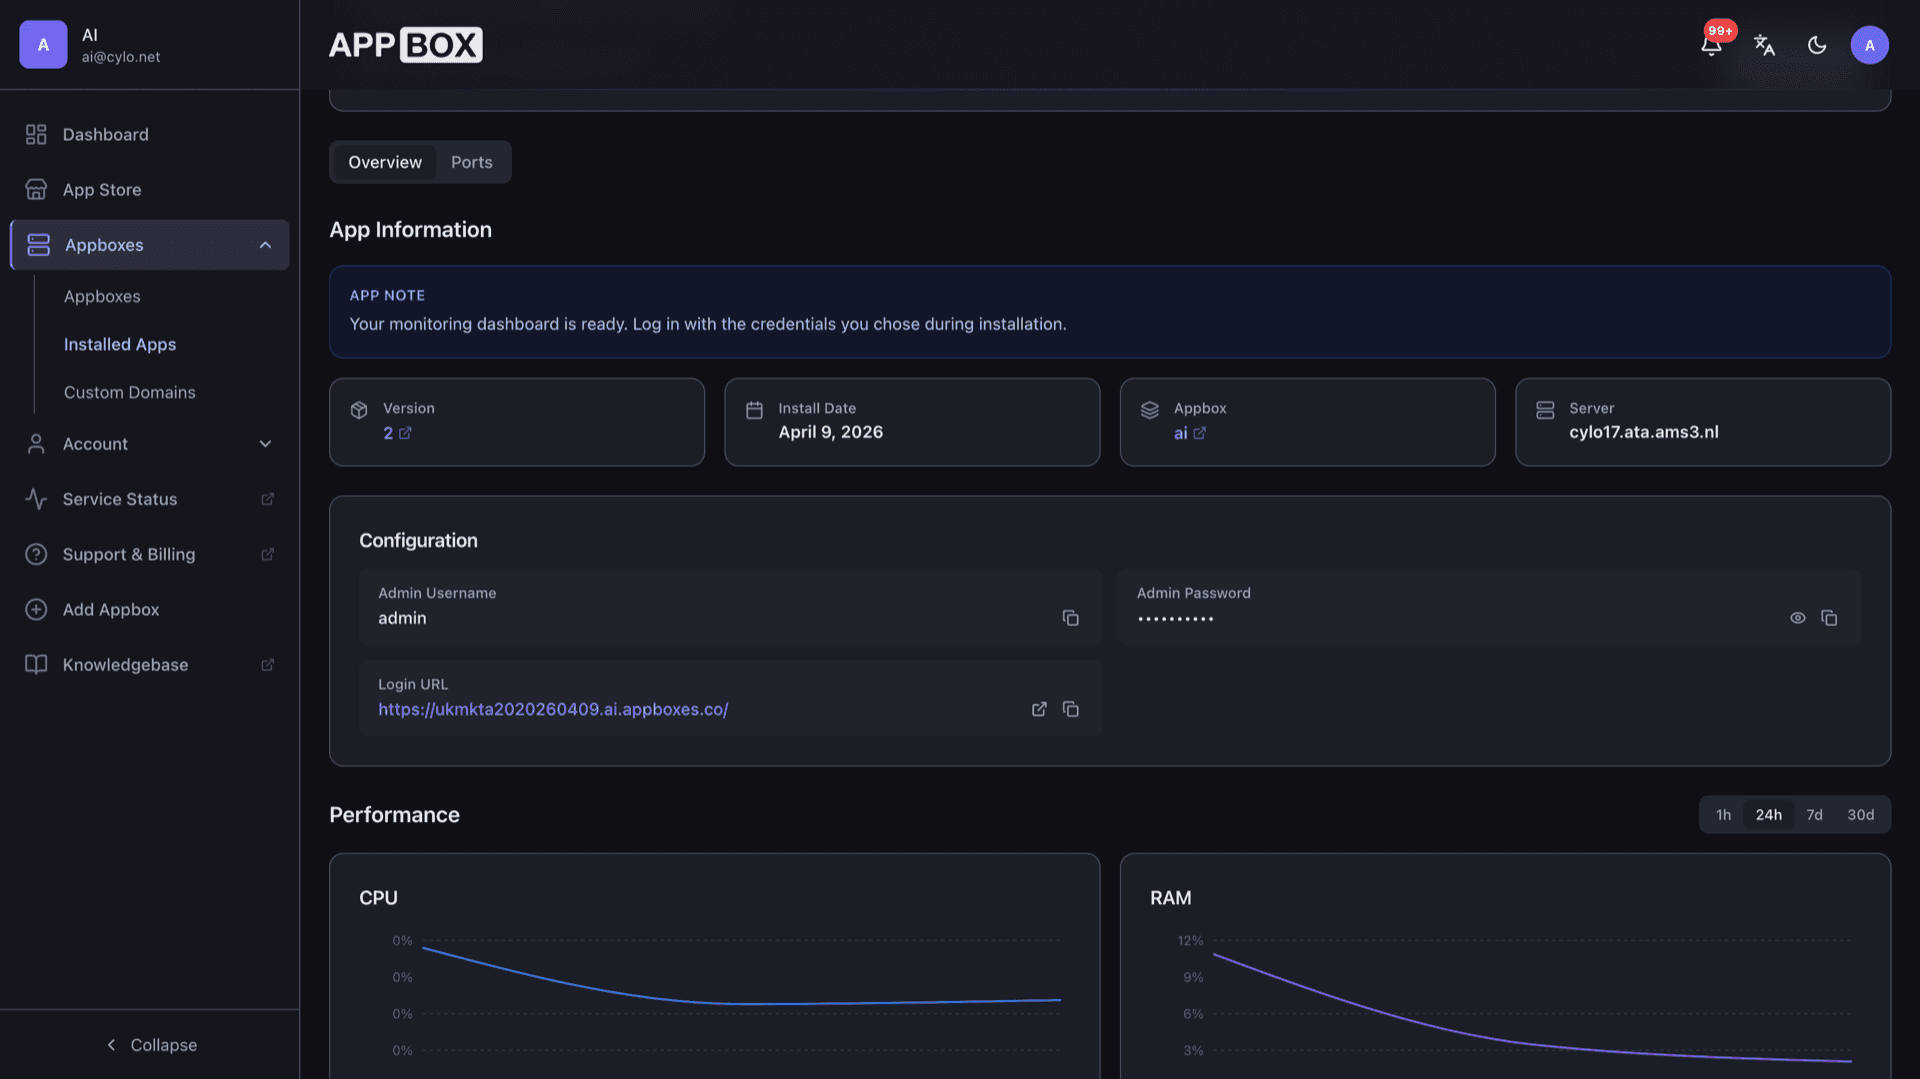The width and height of the screenshot is (1920, 1079).
Task: Switch to the Ports tab
Action: tap(472, 162)
